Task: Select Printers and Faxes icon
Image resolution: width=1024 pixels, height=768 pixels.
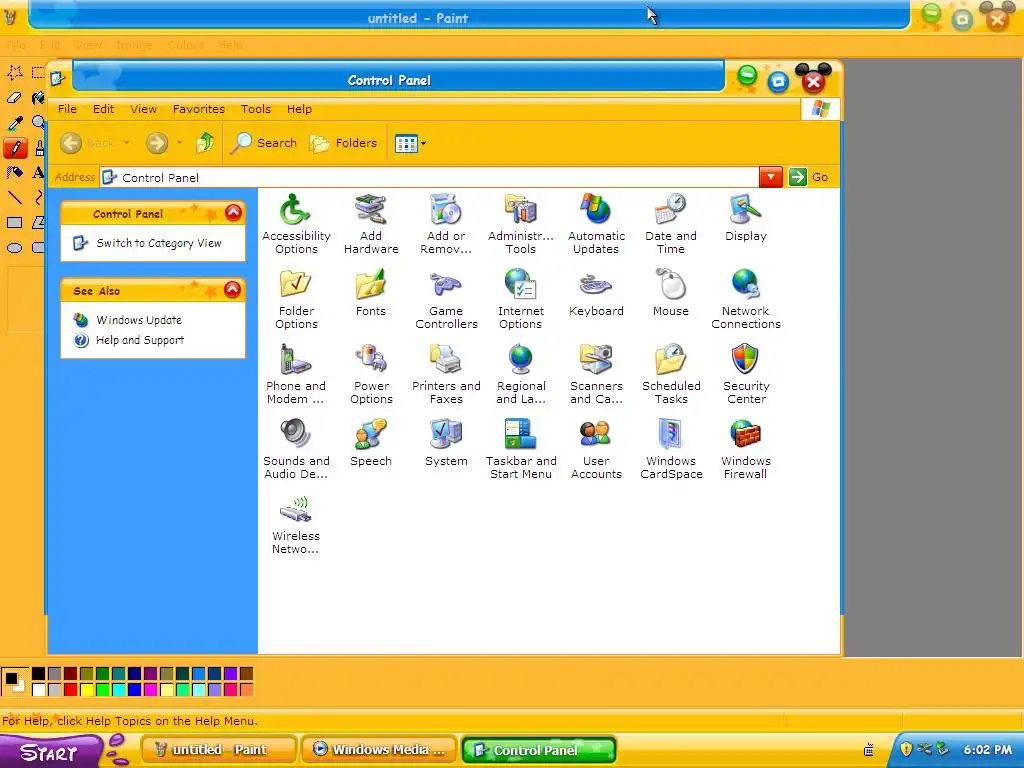Action: point(446,374)
